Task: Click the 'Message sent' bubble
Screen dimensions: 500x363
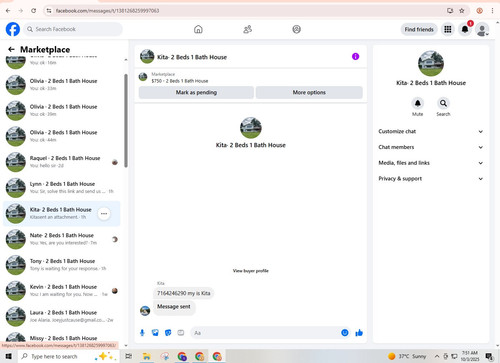Action: coord(174,307)
